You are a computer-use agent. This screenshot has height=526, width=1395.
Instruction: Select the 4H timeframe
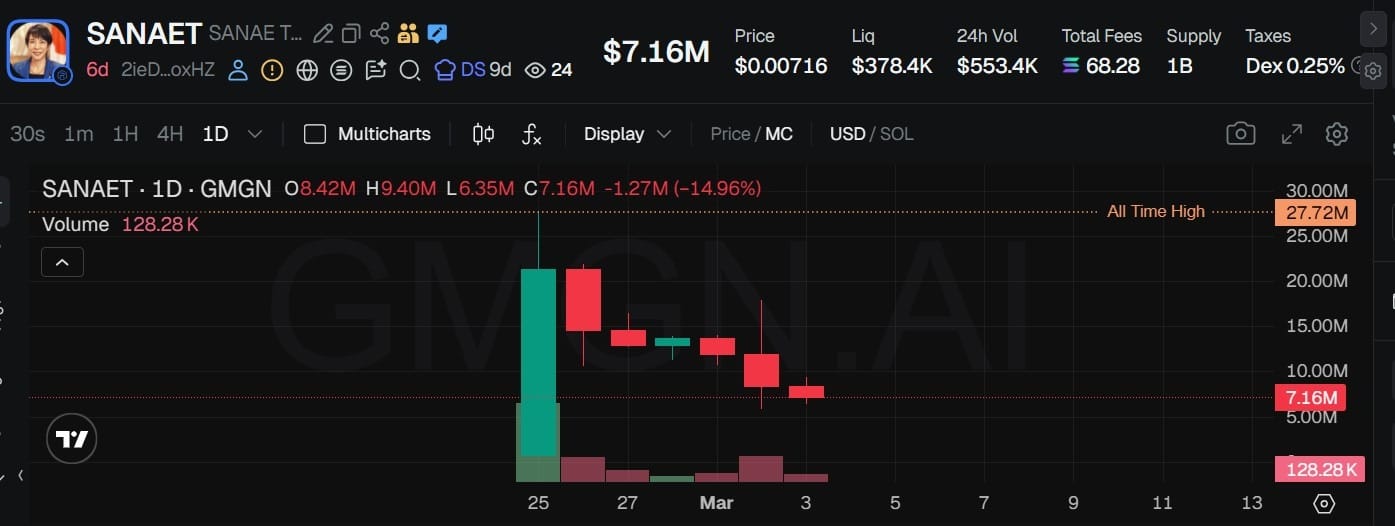click(170, 134)
